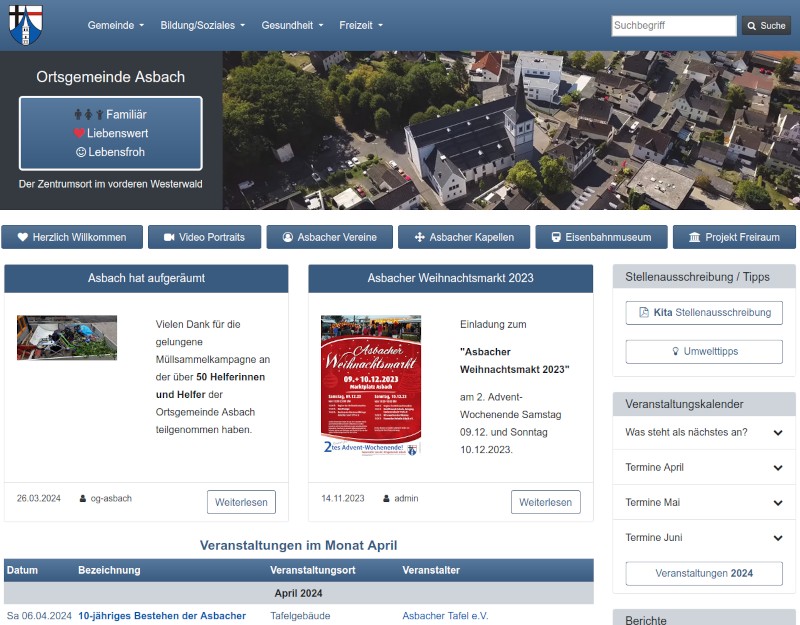Click the building icon on Projekt Freiraum
800x625 pixels.
694,237
